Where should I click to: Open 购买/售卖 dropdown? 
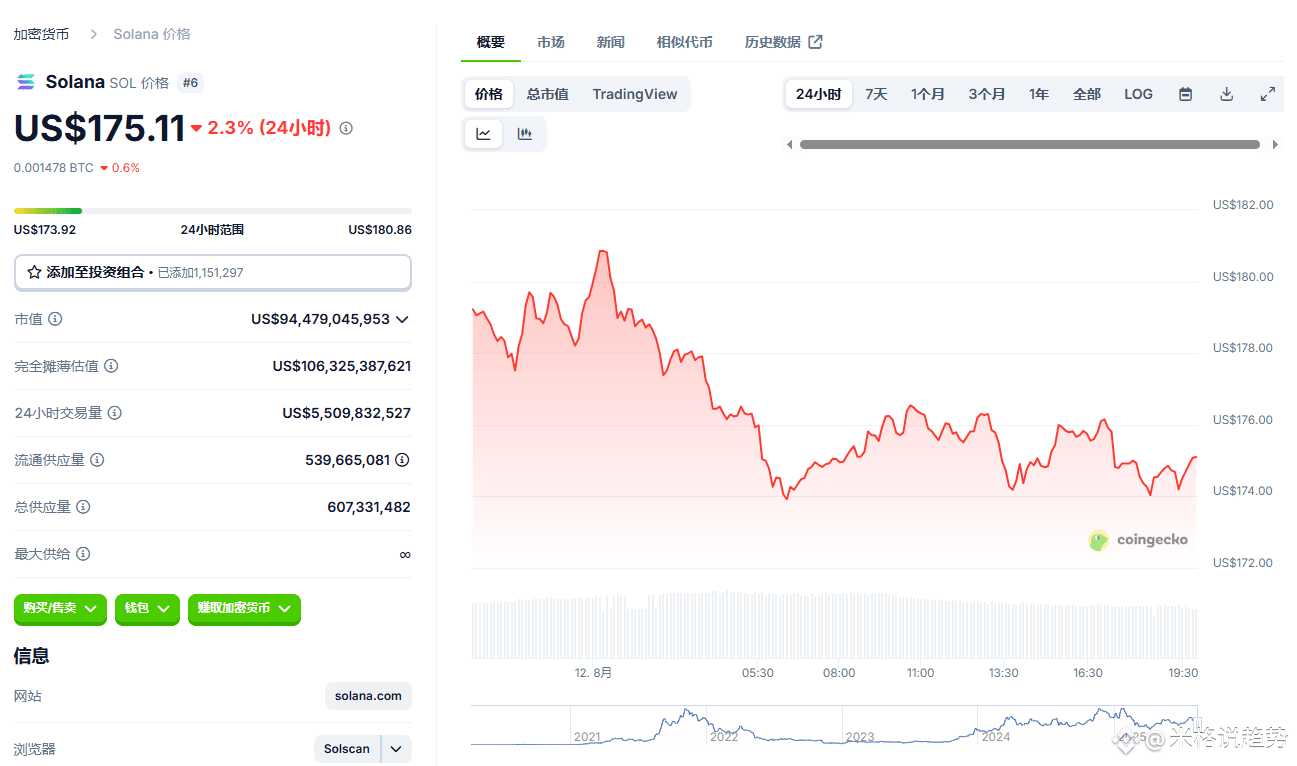point(60,608)
